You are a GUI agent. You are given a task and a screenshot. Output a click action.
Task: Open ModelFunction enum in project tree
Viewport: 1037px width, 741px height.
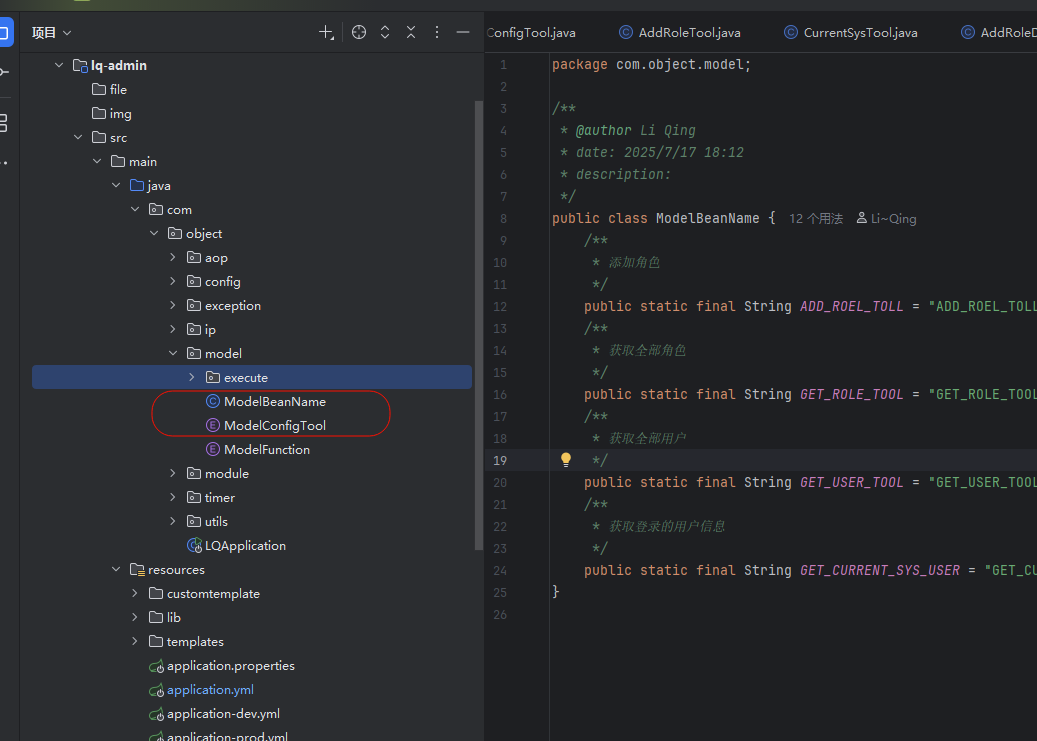(266, 449)
